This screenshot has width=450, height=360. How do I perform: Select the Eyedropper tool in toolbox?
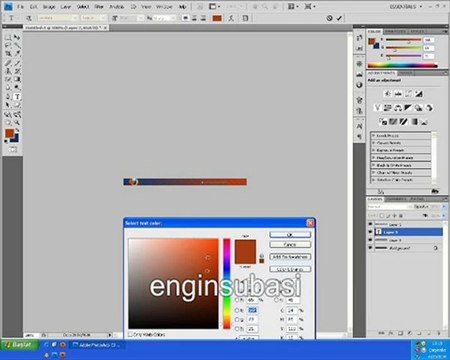tap(17, 54)
